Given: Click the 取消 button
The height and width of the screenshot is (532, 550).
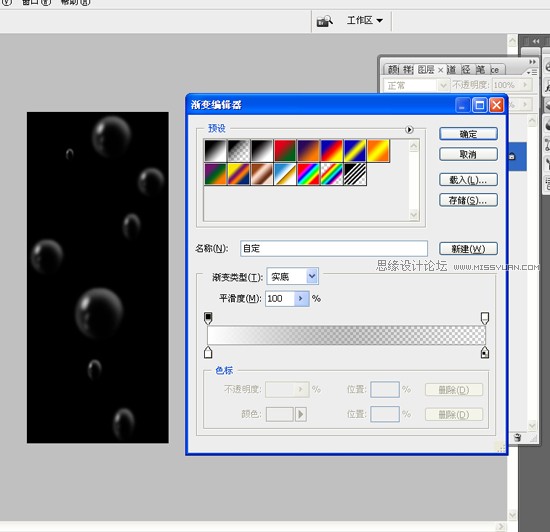Looking at the screenshot, I should click(x=468, y=154).
